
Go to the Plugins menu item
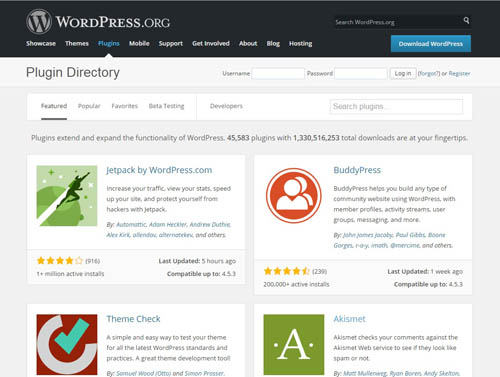point(109,43)
